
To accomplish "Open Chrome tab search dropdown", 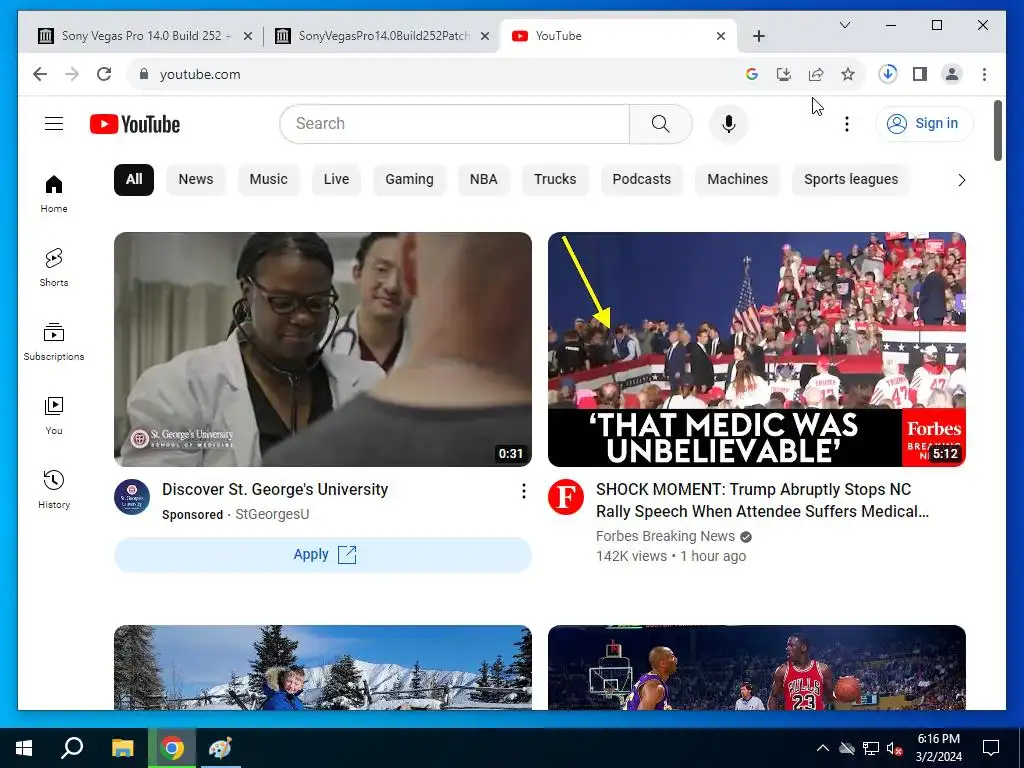I will [844, 25].
